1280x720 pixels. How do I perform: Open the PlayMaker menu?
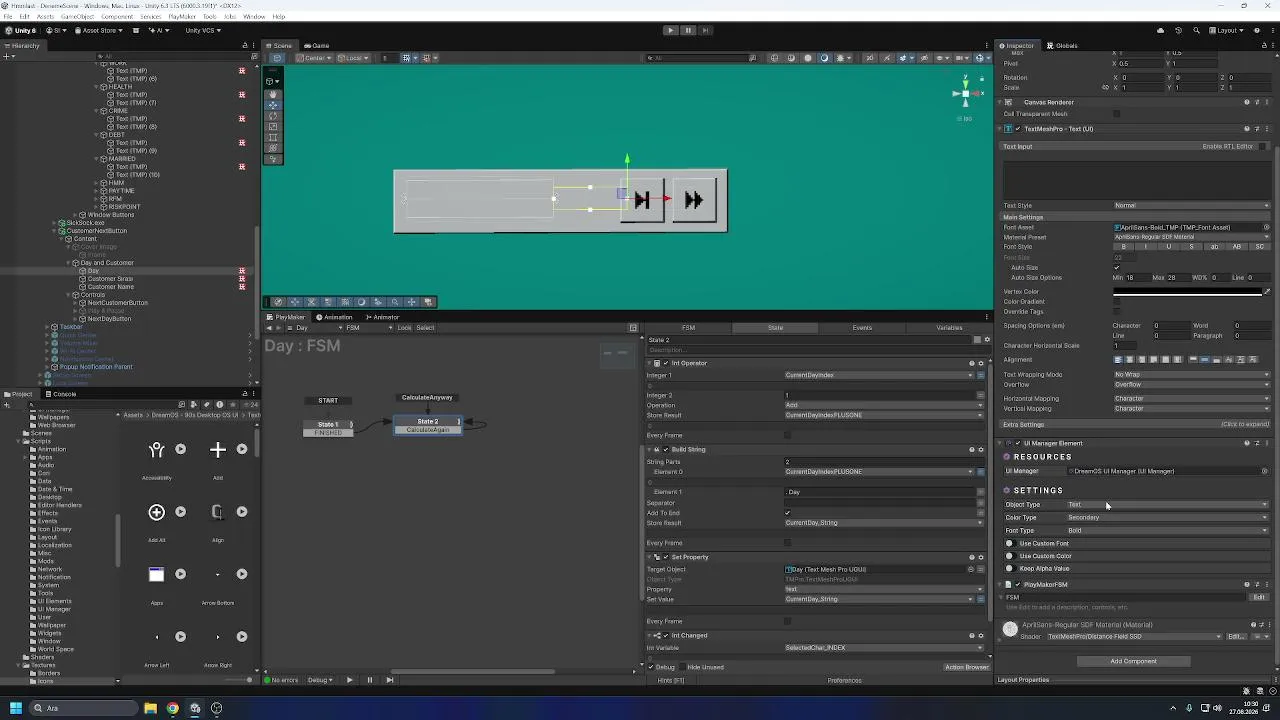click(x=182, y=17)
